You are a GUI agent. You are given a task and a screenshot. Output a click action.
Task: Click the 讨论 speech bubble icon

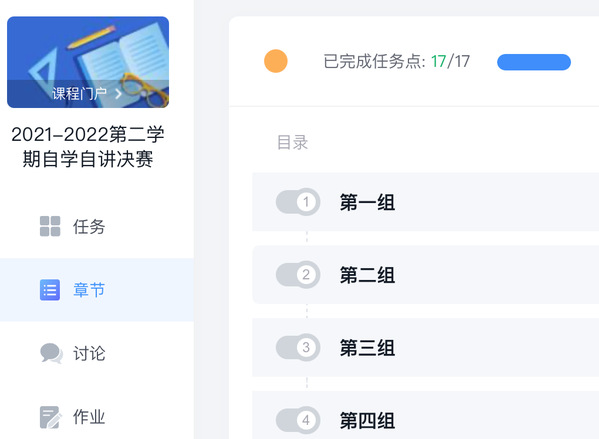point(51,353)
